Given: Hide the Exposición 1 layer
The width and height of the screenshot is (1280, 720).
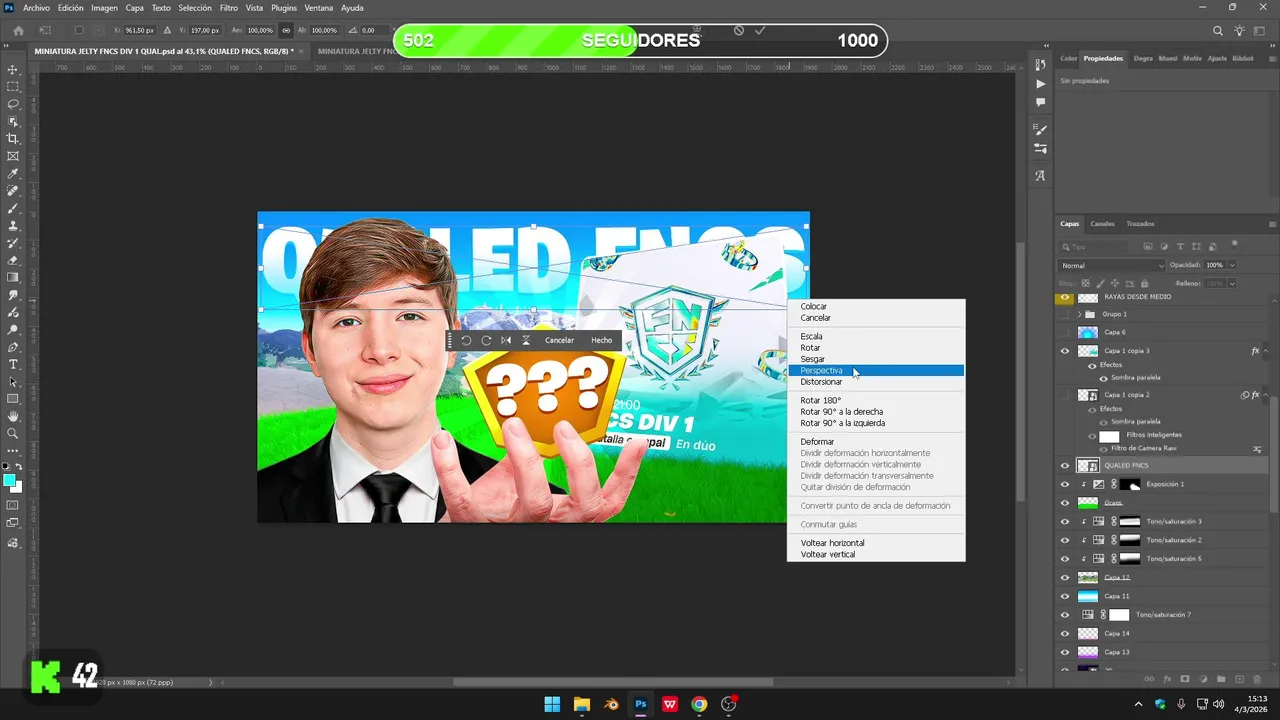Looking at the screenshot, I should coord(1064,484).
